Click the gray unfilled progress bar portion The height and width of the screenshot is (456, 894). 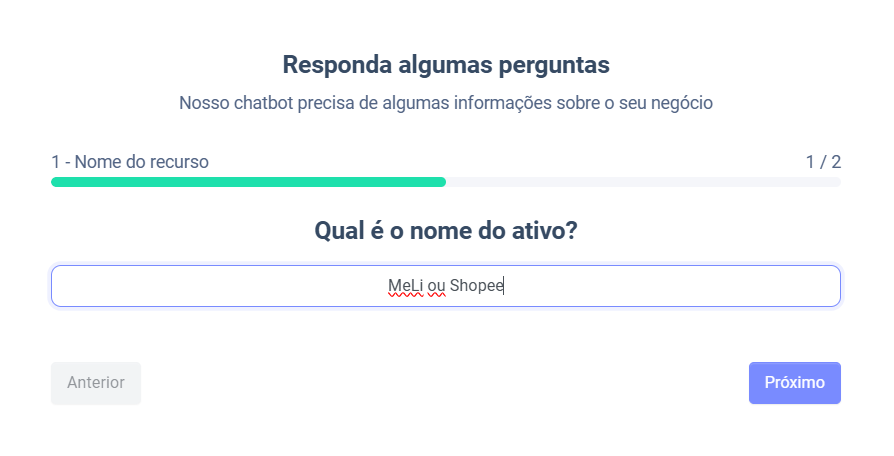(642, 182)
